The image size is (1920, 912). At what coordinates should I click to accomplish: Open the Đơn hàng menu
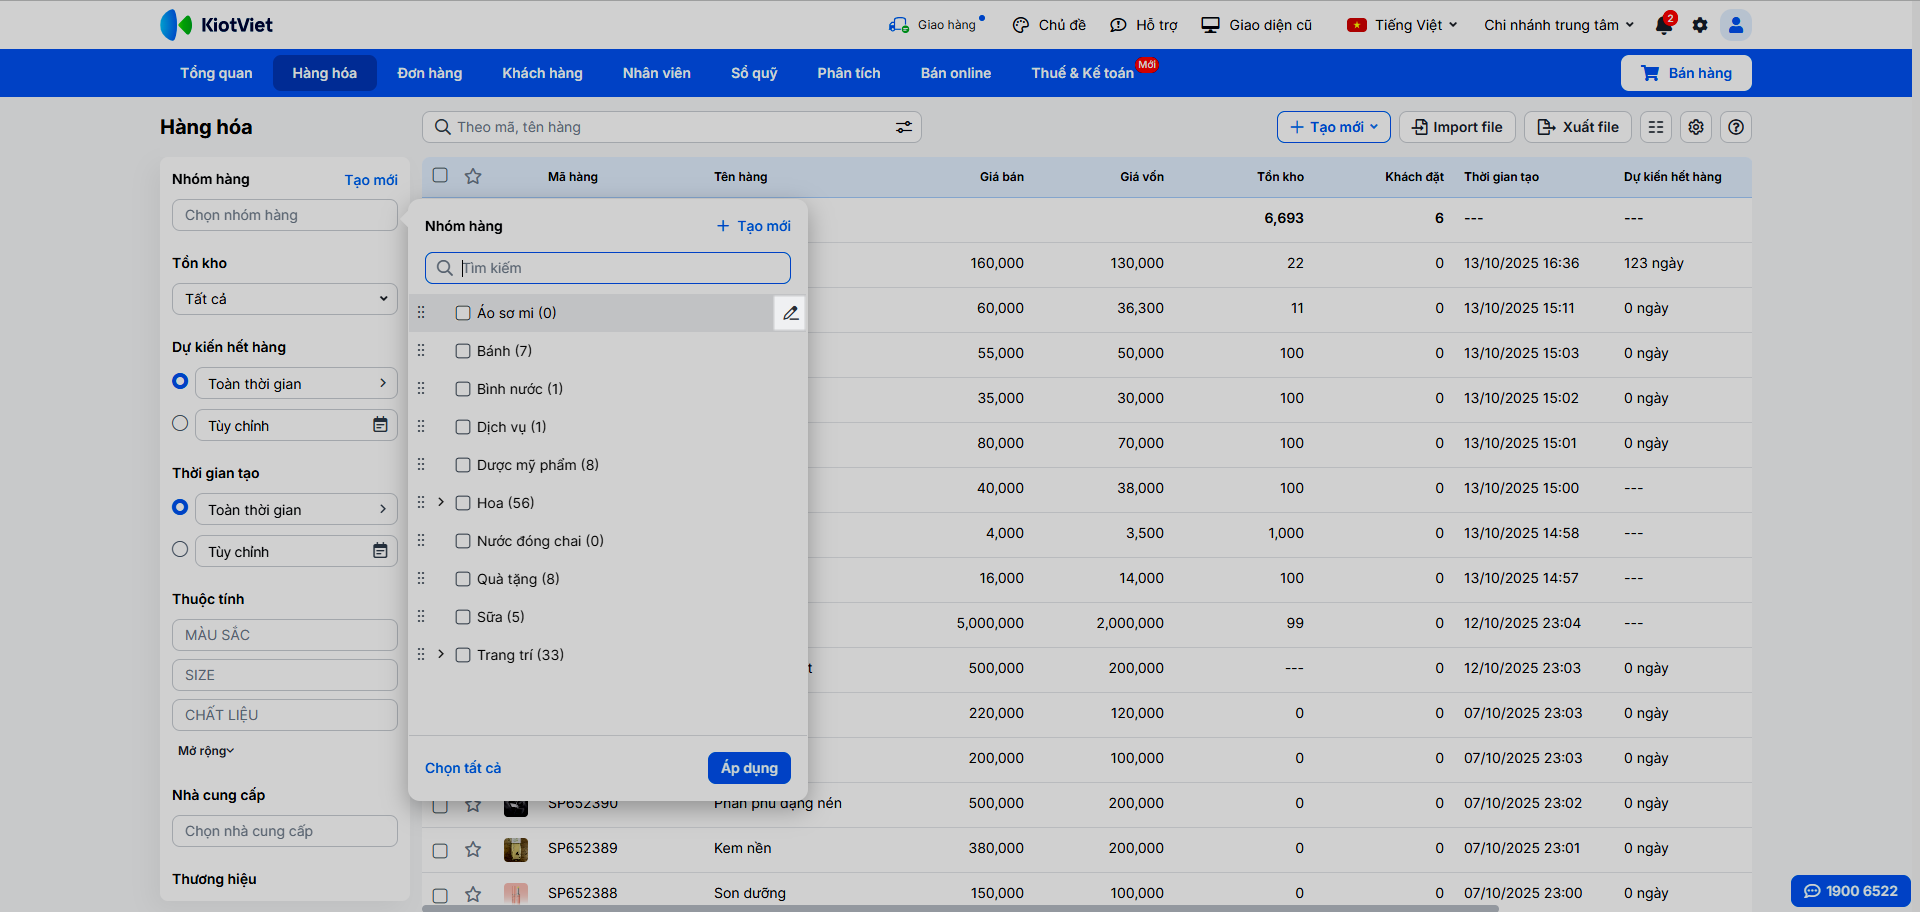pyautogui.click(x=429, y=73)
